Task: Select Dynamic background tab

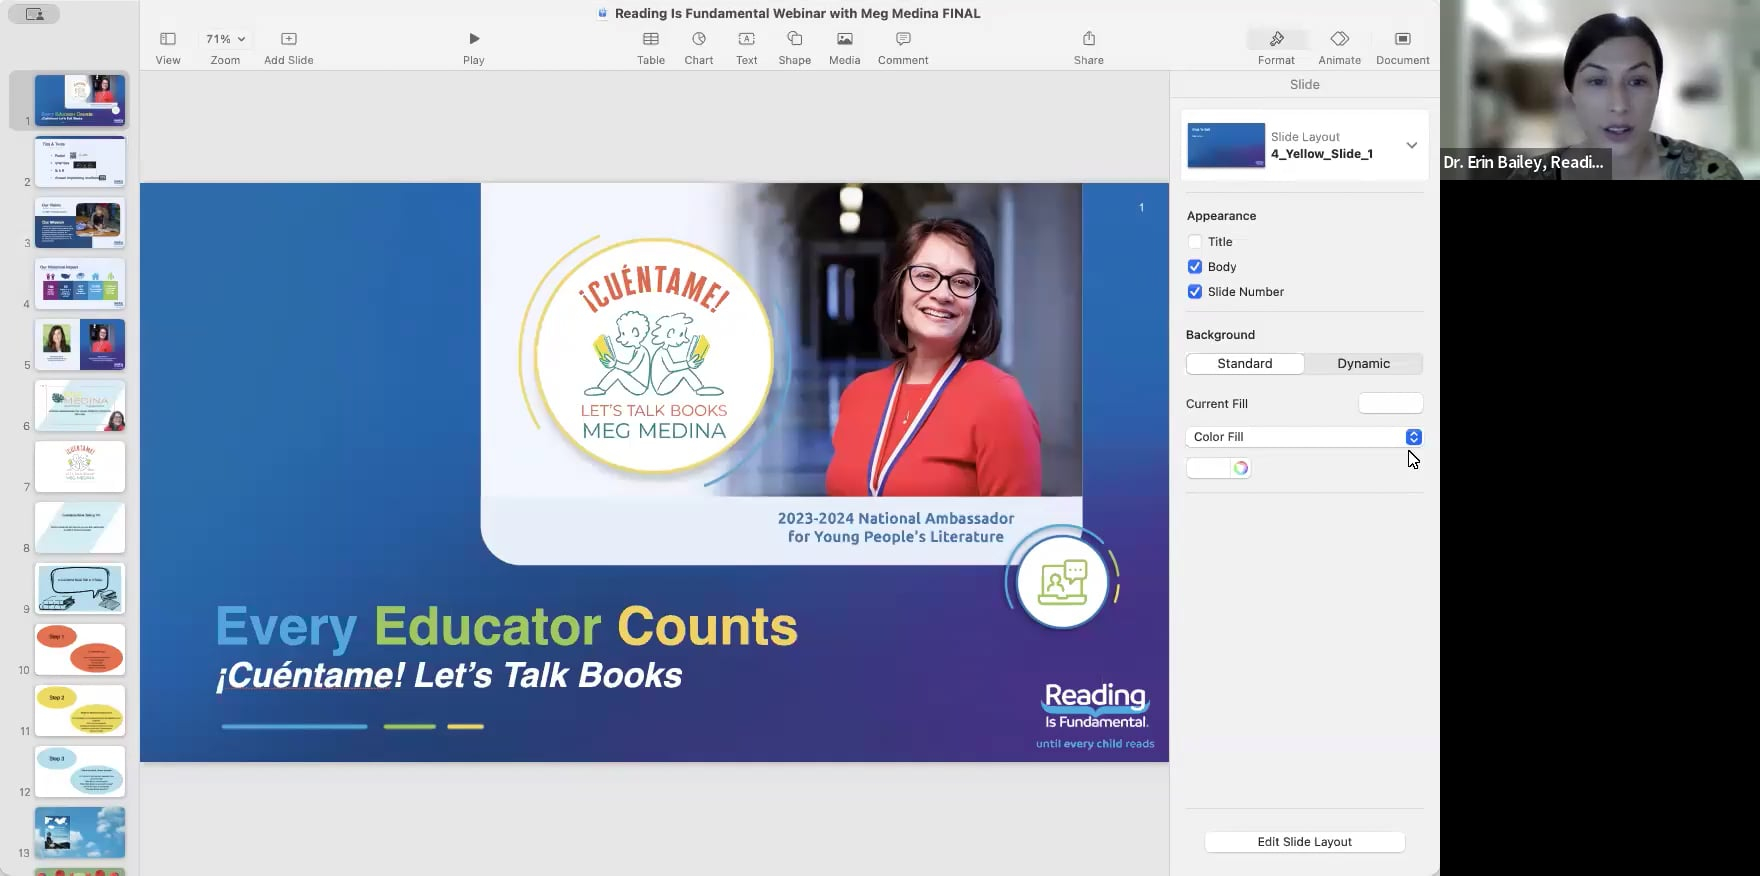Action: pyautogui.click(x=1364, y=364)
